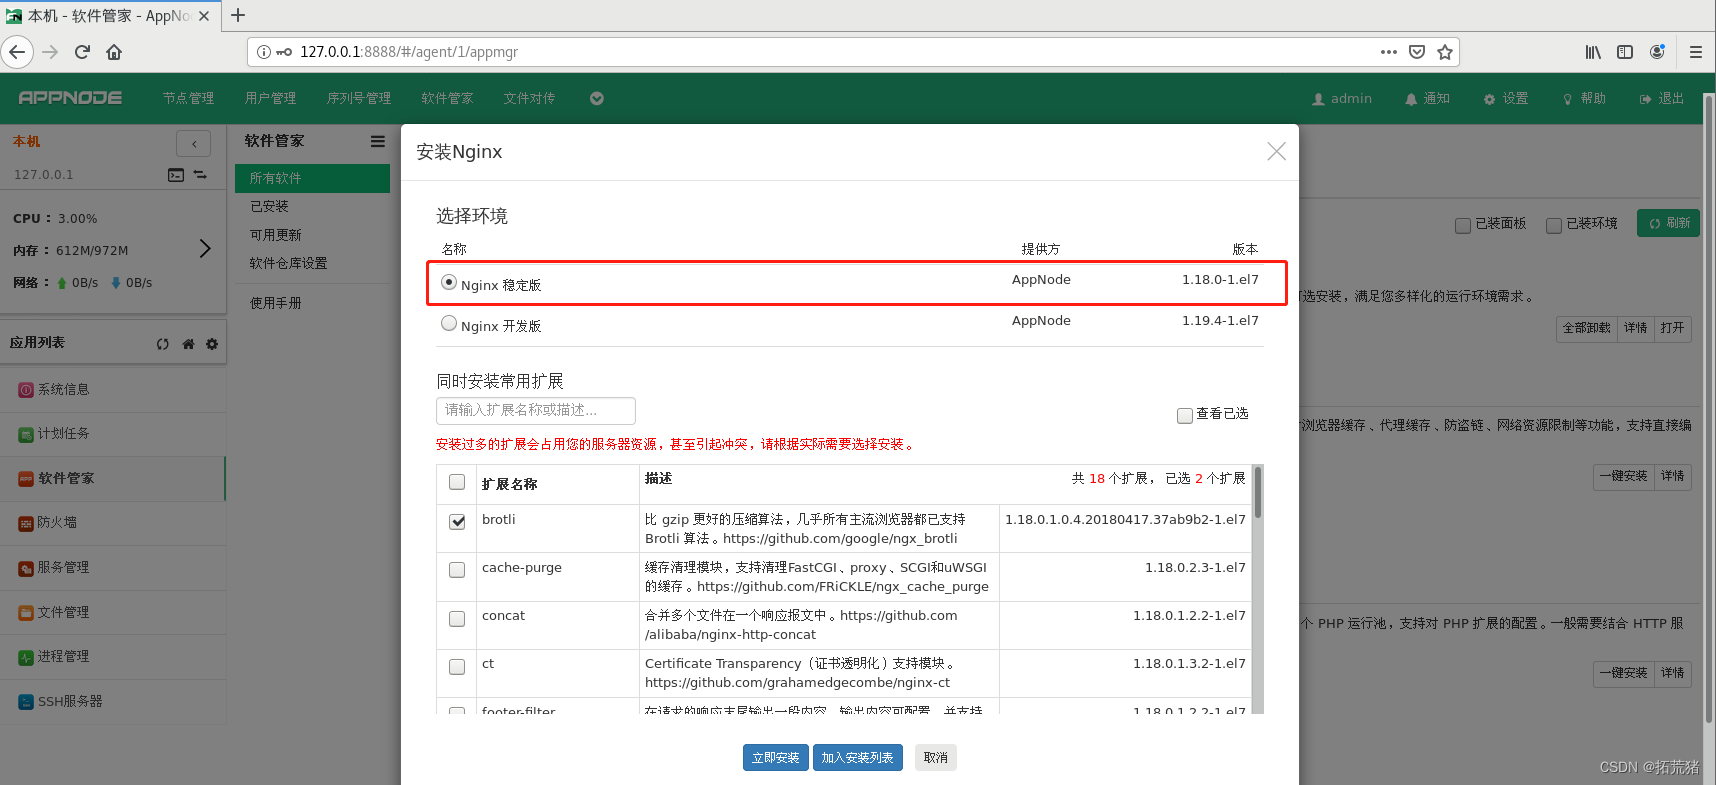Open the Firefox library icon

1593,52
